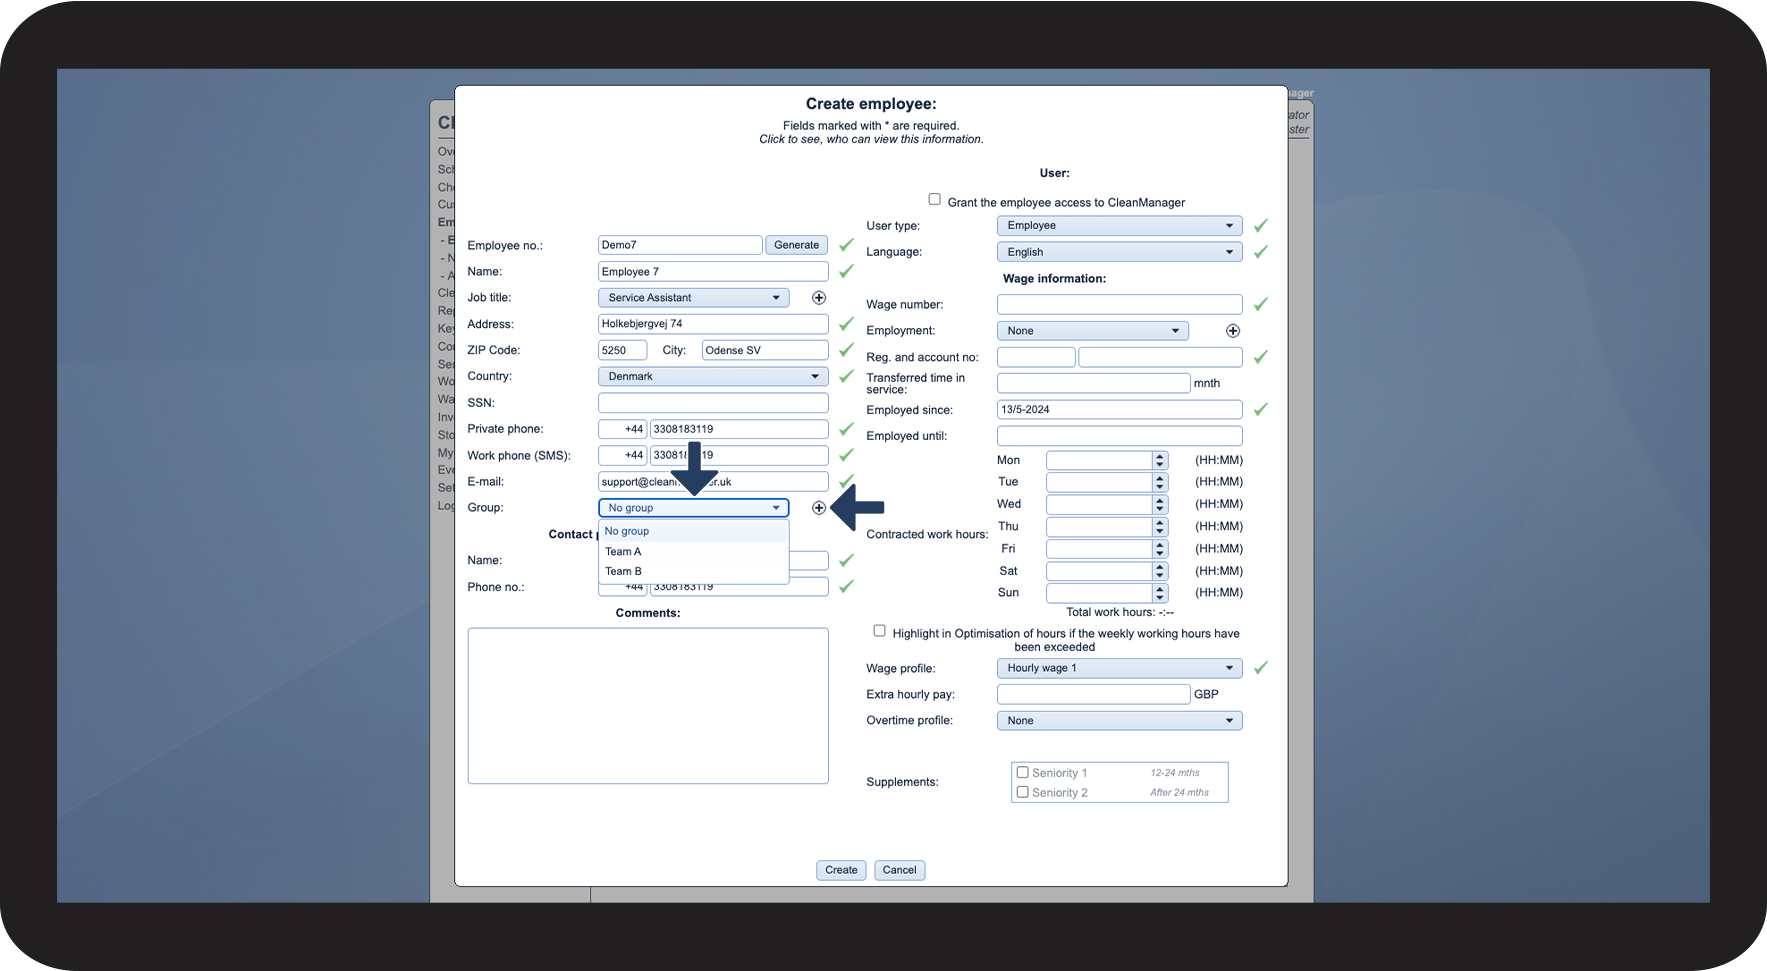Expand the Overtime profile dropdown
This screenshot has height=971, width=1767.
point(1119,721)
